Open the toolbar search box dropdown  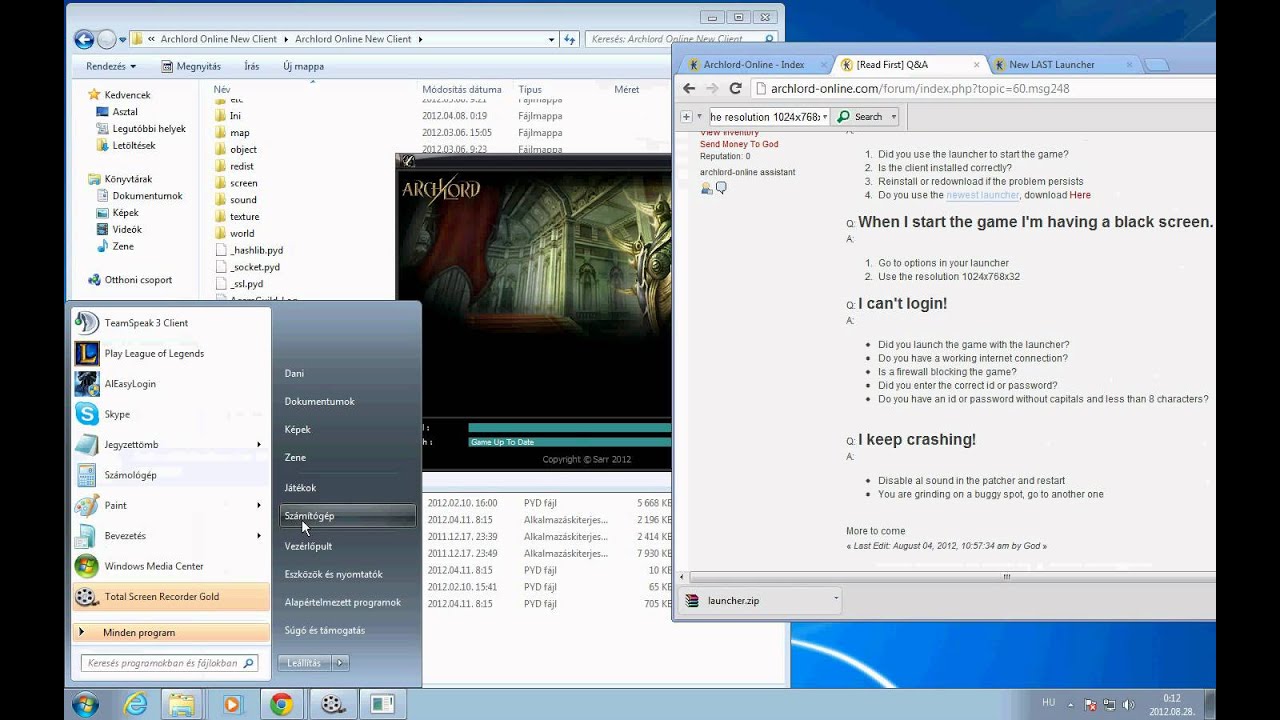(x=825, y=117)
